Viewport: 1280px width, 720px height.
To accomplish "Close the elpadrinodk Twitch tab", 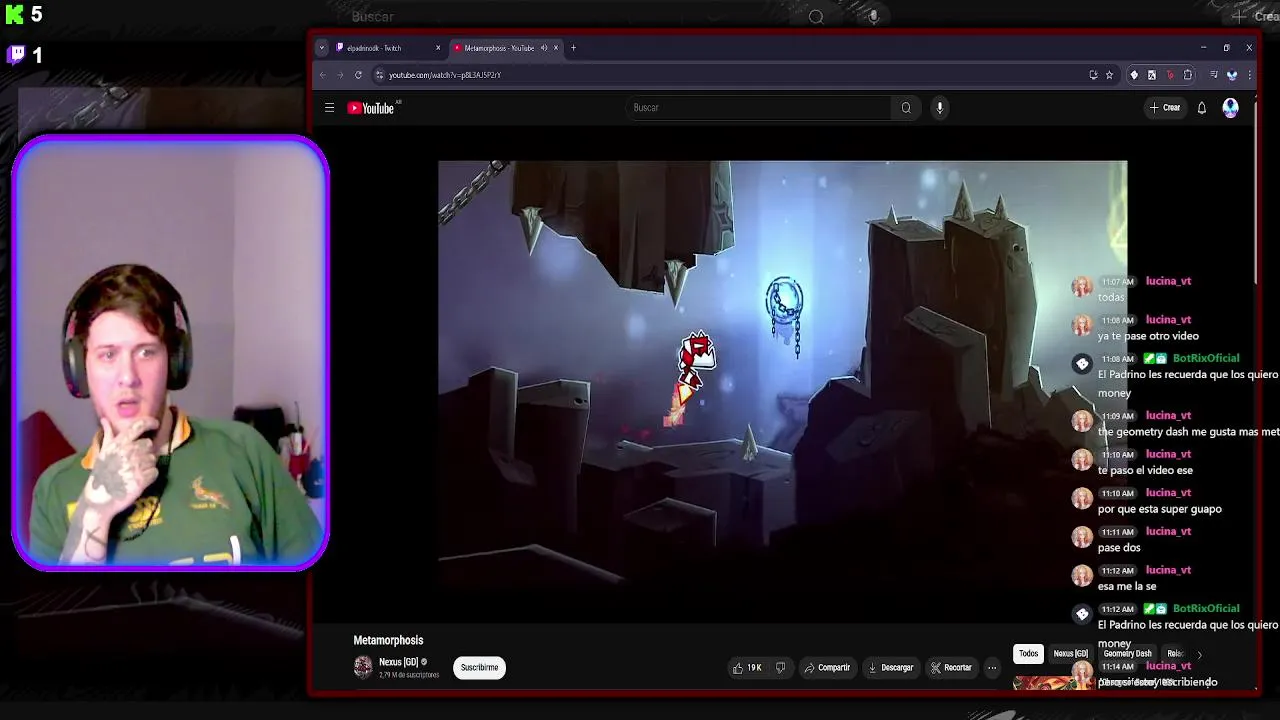I will tap(437, 48).
